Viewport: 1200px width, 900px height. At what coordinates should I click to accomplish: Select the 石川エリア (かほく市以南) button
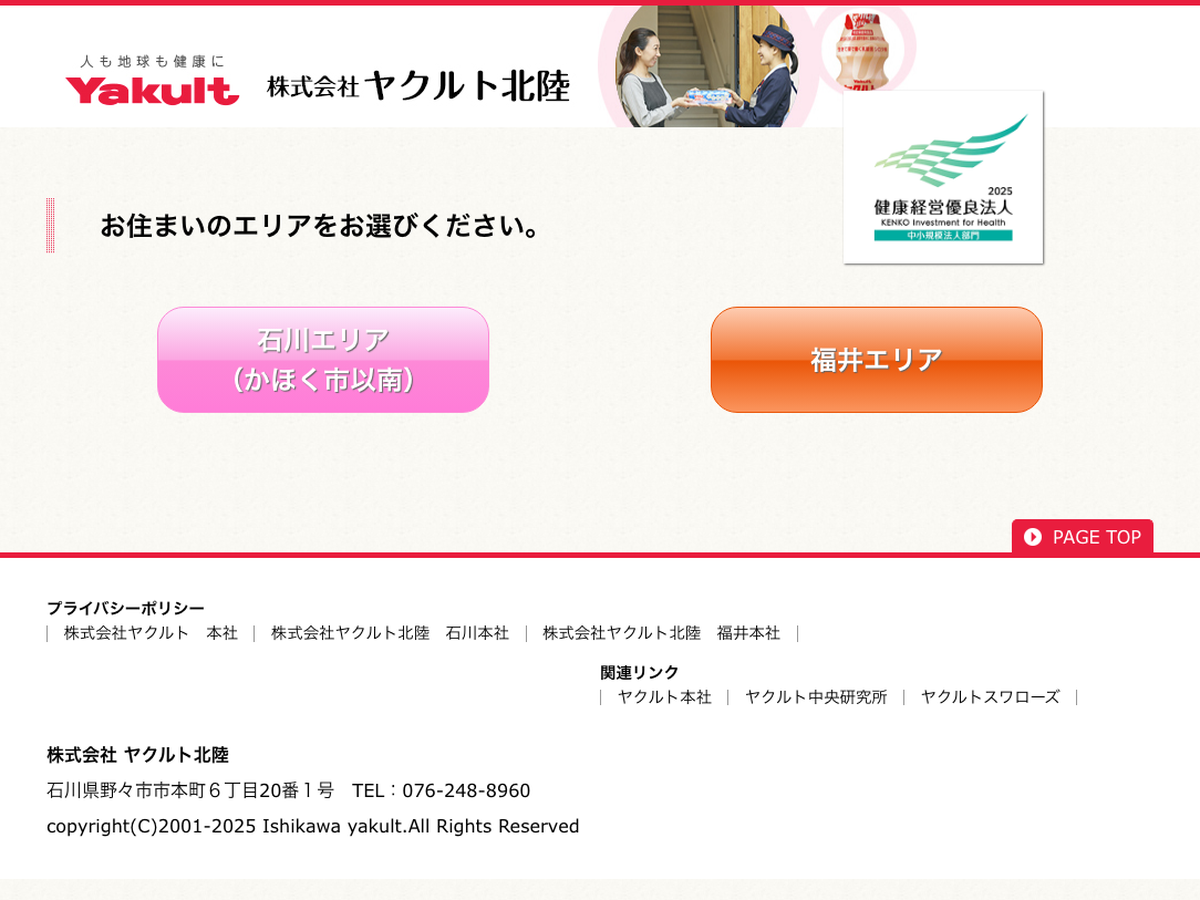pos(323,360)
